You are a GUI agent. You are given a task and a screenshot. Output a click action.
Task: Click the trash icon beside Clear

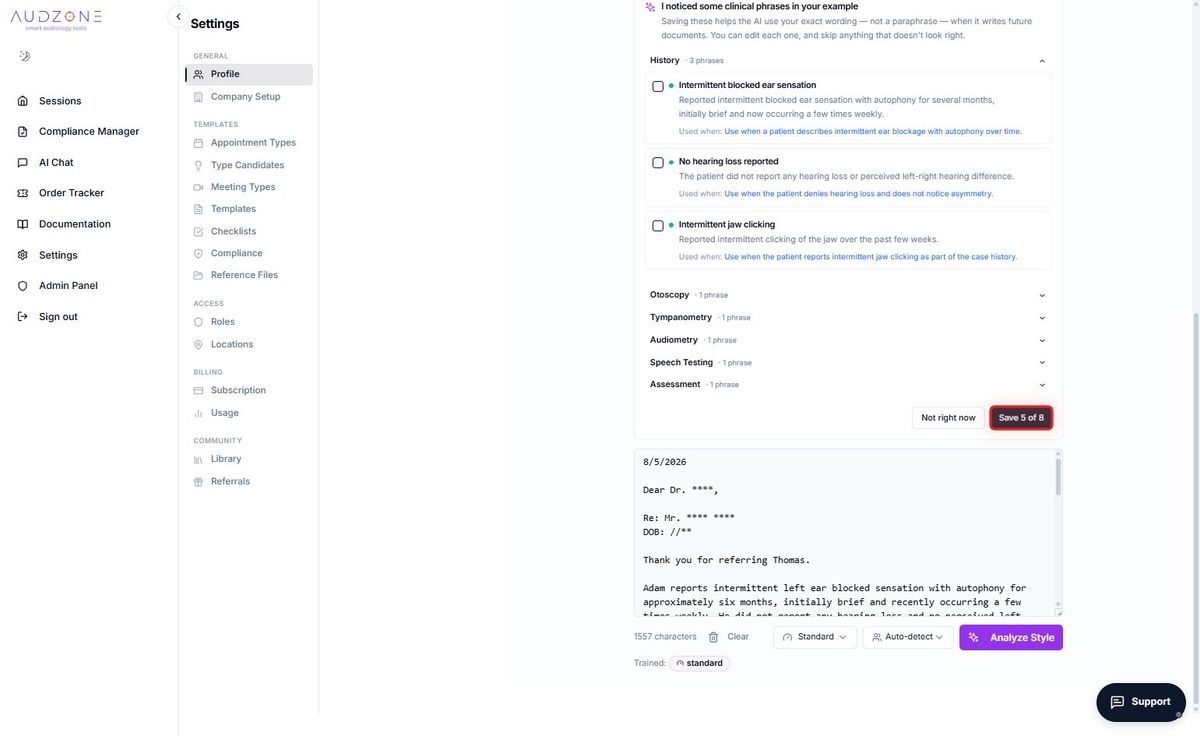tap(713, 637)
